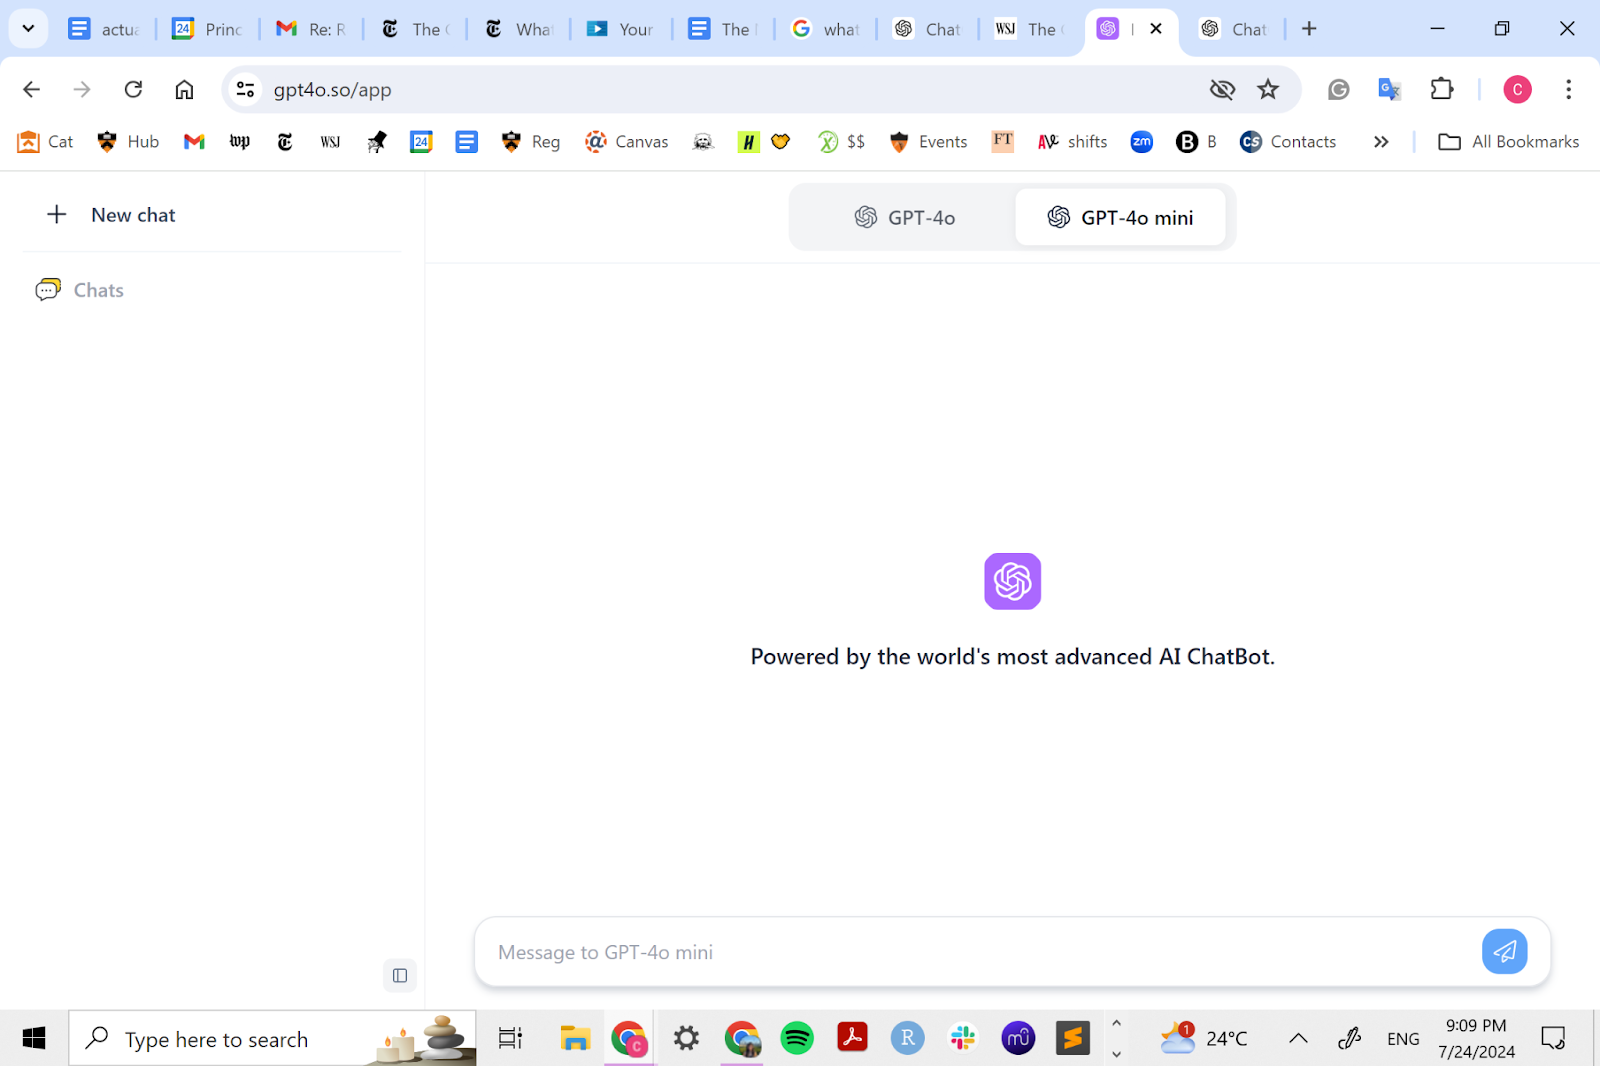Open the Extensions puzzle menu
This screenshot has width=1600, height=1066.
pos(1441,89)
